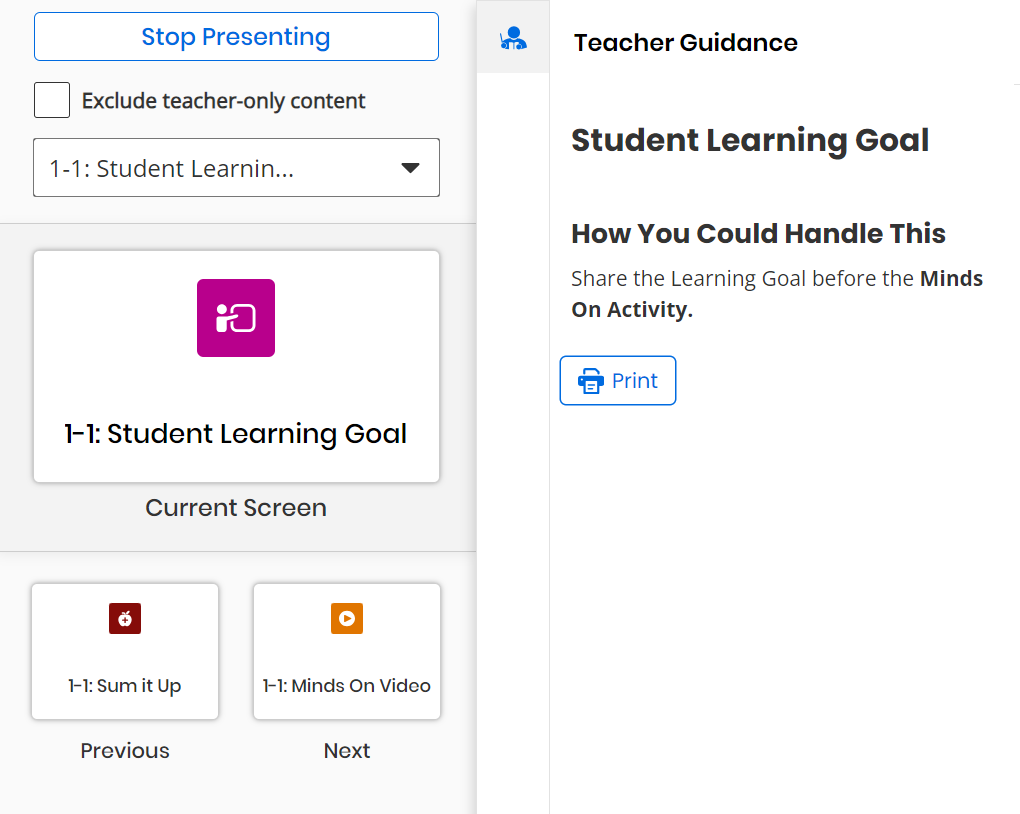Image resolution: width=1020 pixels, height=814 pixels.
Task: Open '1-1: Minds On Video' screen title
Action: tap(347, 686)
